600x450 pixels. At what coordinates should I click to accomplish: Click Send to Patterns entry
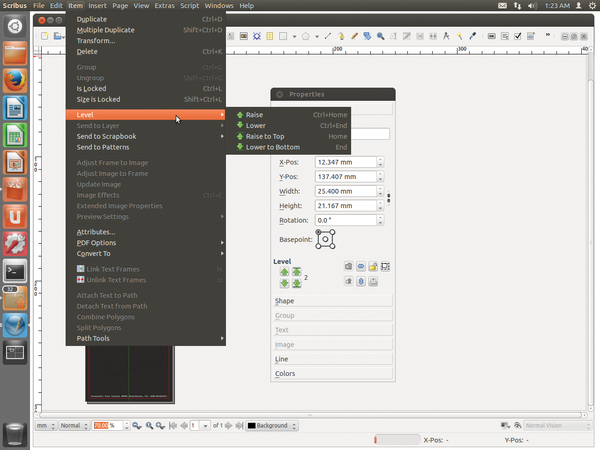(x=146, y=147)
